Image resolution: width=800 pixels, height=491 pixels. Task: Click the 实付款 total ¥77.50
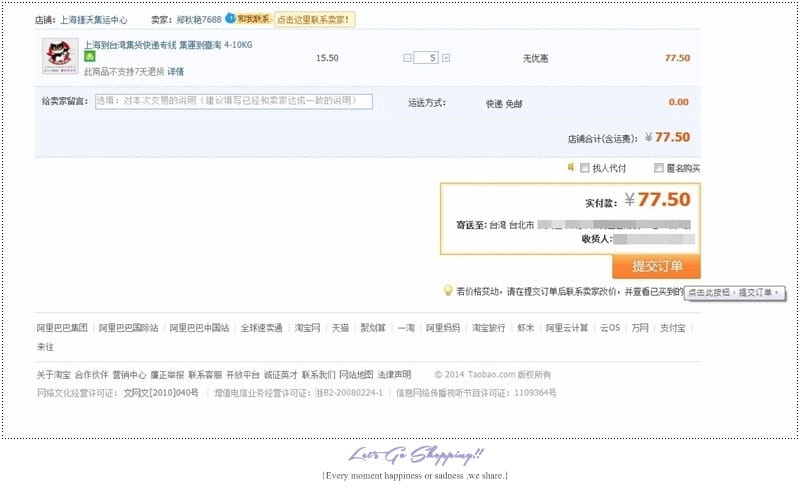click(x=658, y=200)
